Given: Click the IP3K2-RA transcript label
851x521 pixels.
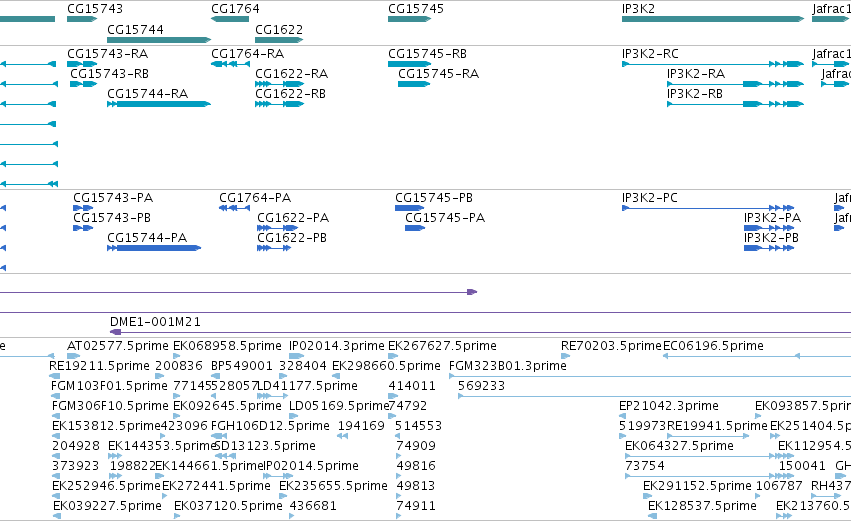Looking at the screenshot, I should point(696,74).
